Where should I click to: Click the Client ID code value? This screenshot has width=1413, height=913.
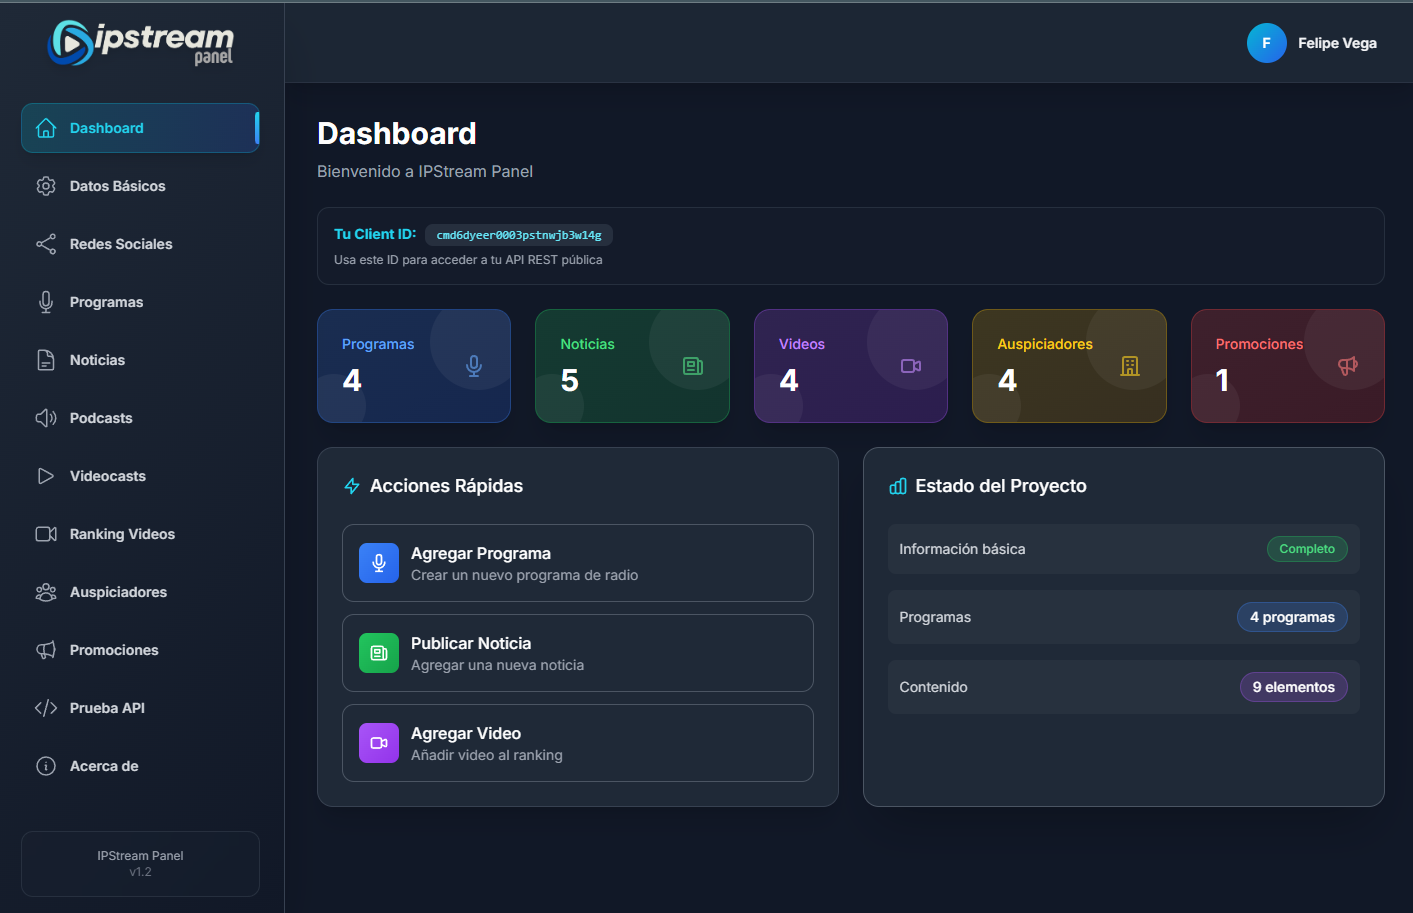(x=519, y=235)
